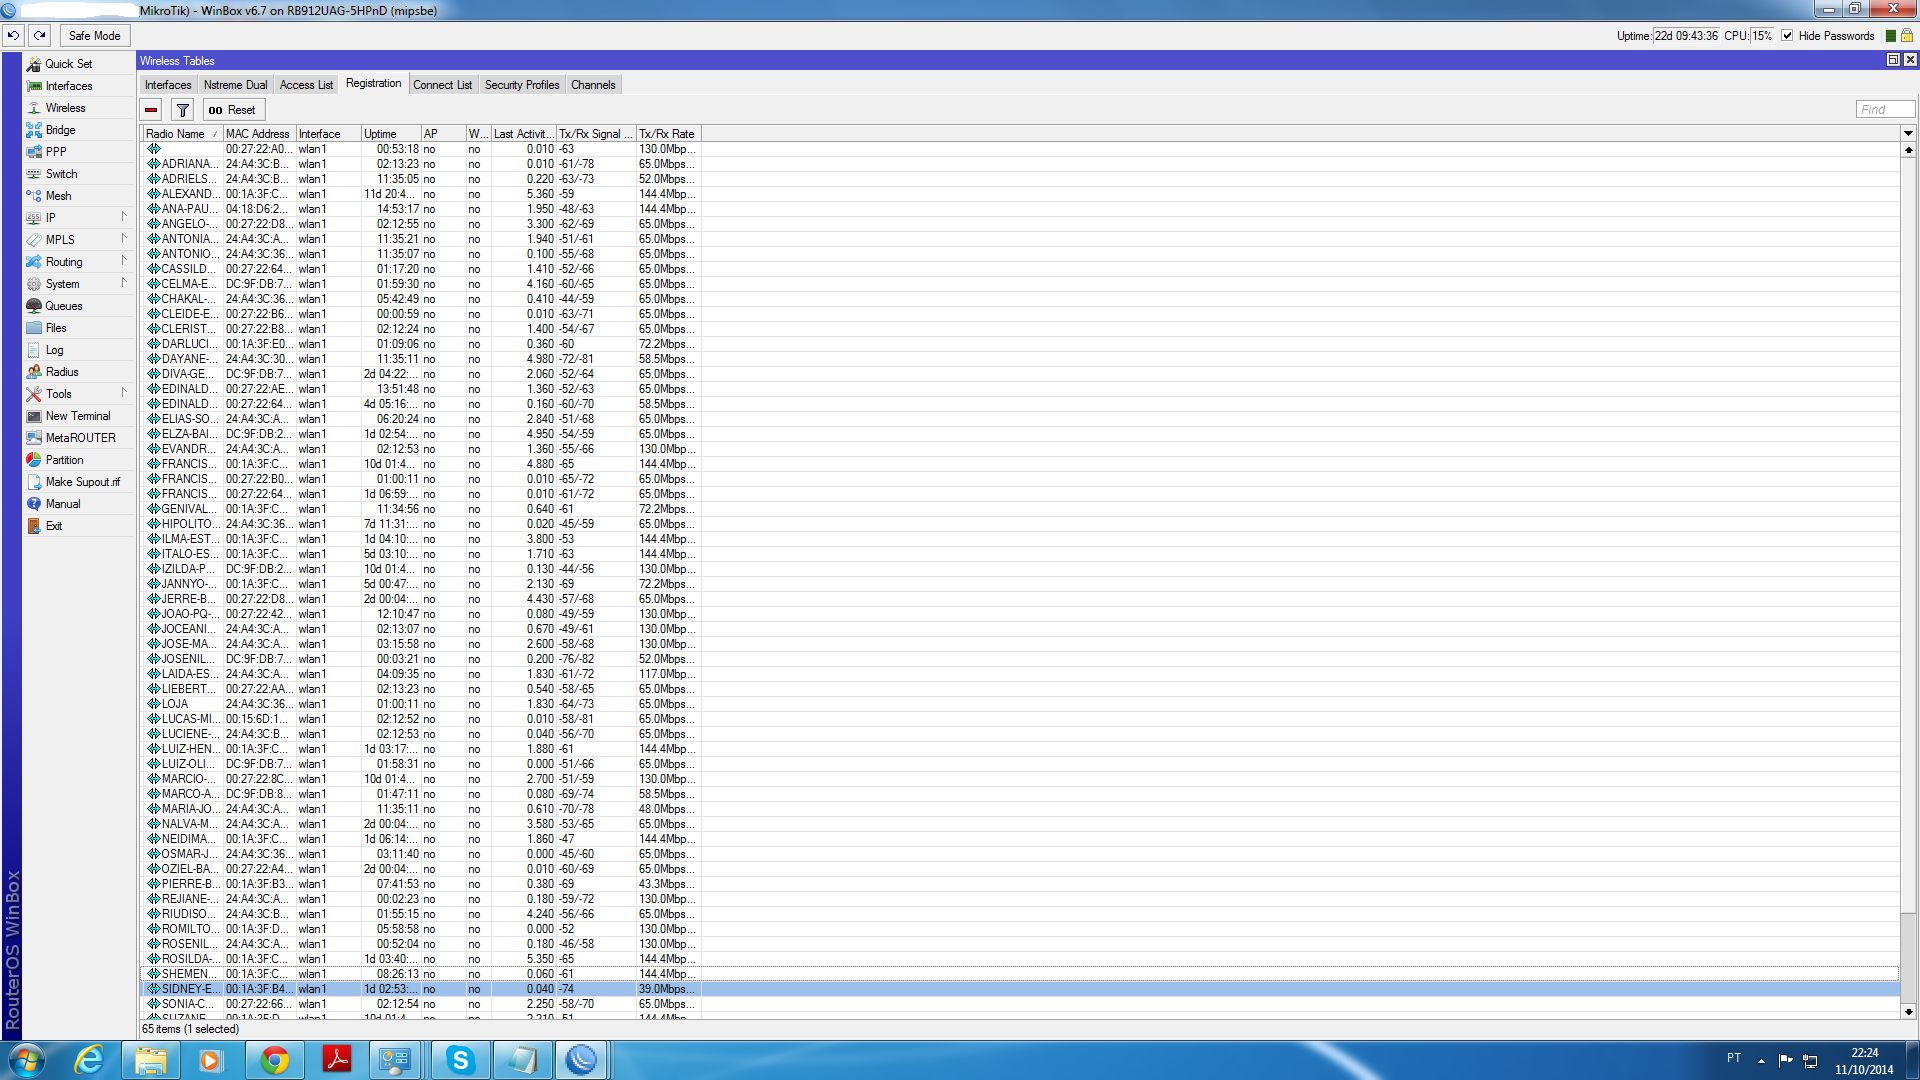Viewport: 1920px width, 1080px height.
Task: Click the Reset counters button
Action: click(233, 110)
